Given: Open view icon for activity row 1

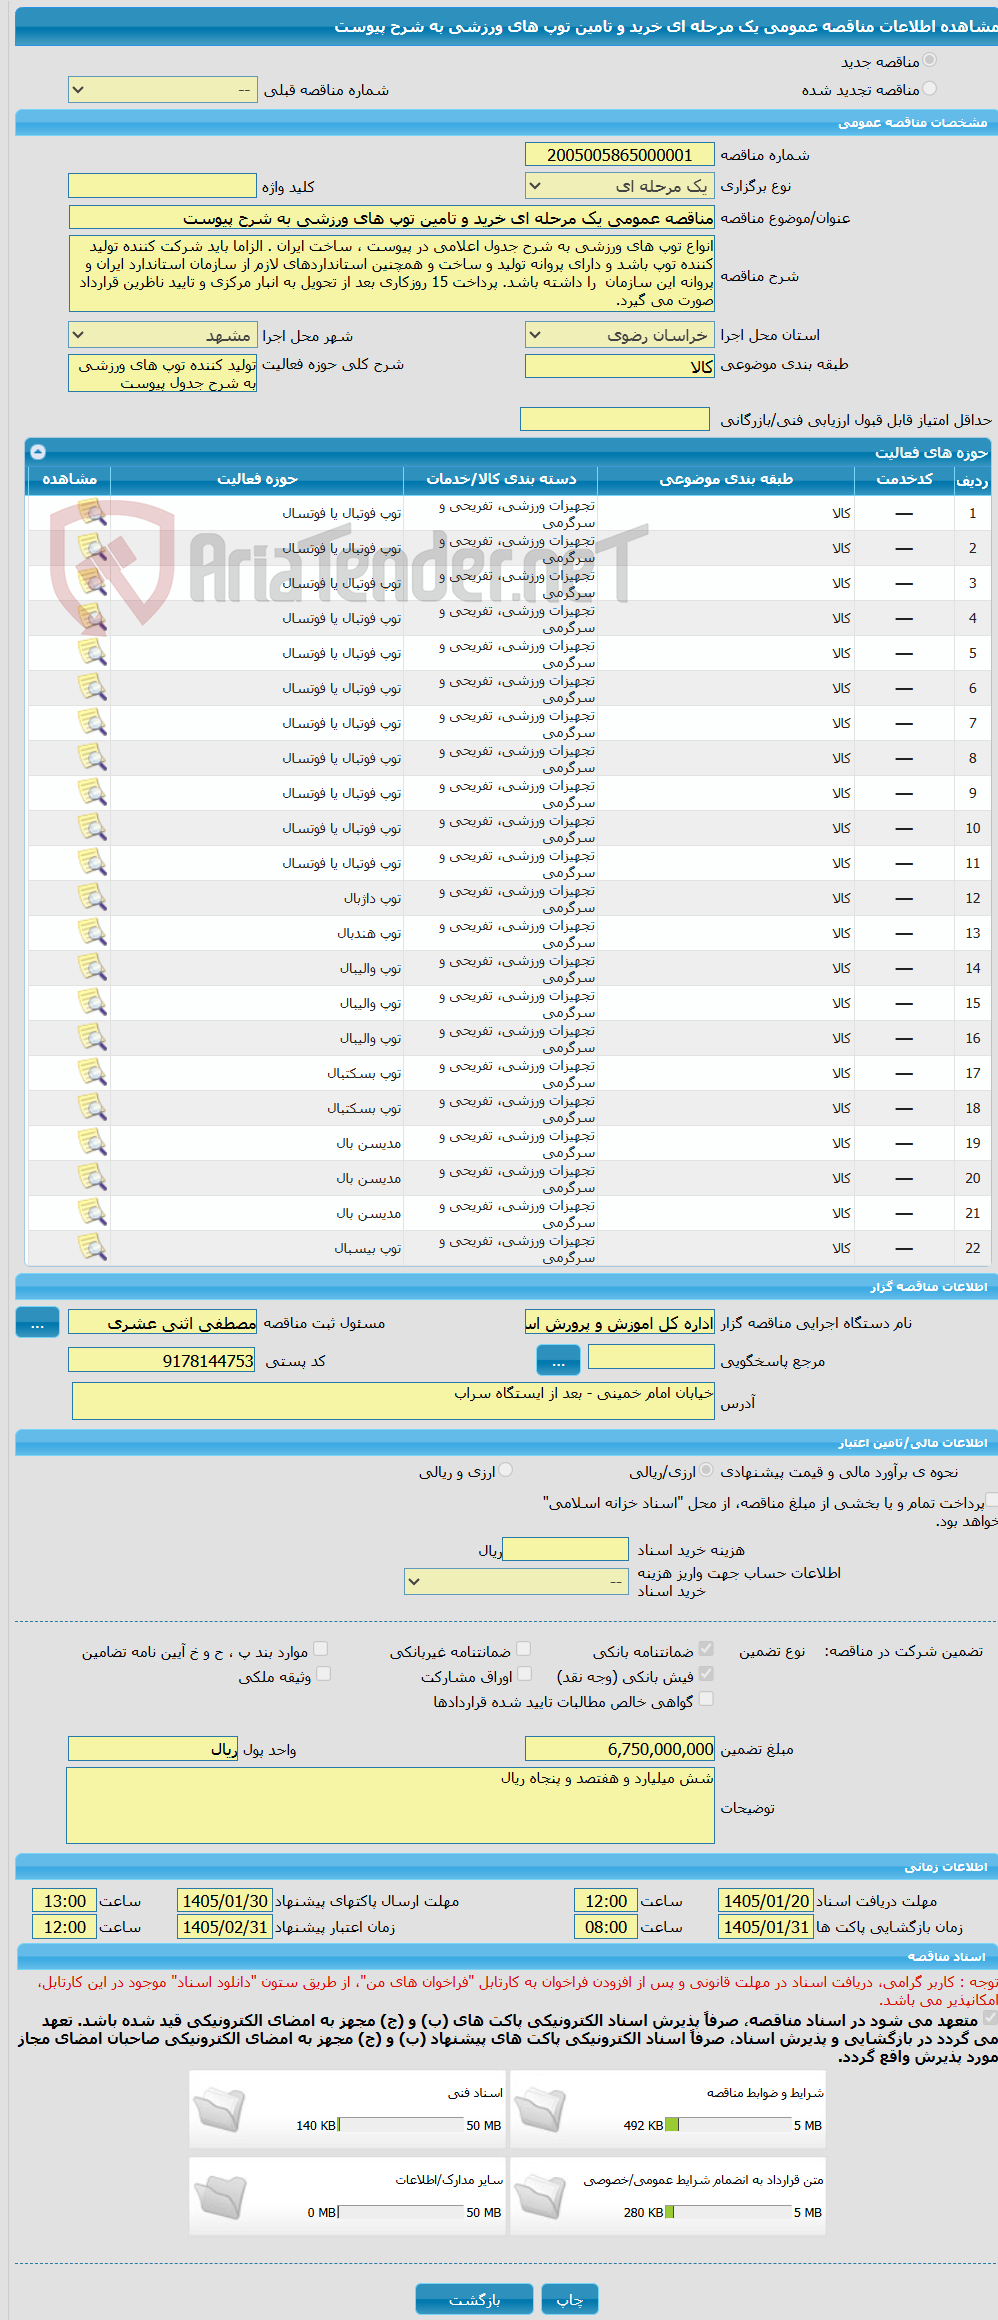Looking at the screenshot, I should [92, 513].
